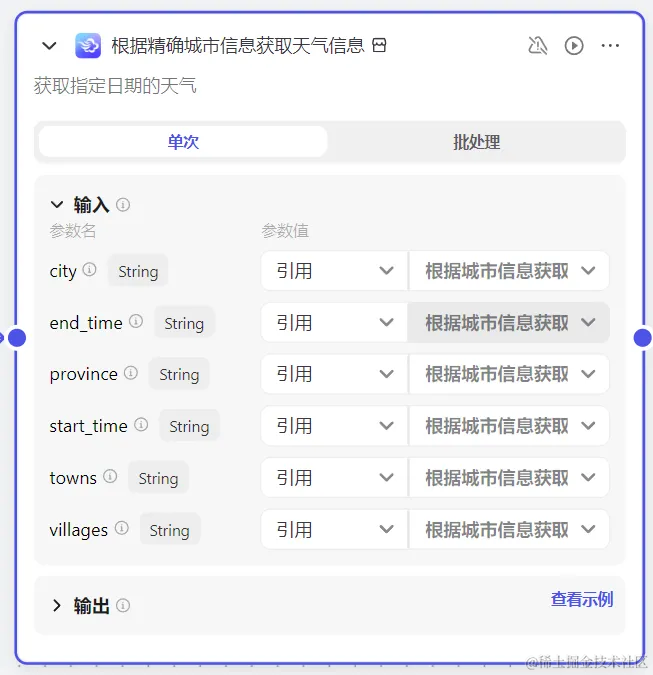Click the right output connection port
The width and height of the screenshot is (653, 675).
pos(643,338)
